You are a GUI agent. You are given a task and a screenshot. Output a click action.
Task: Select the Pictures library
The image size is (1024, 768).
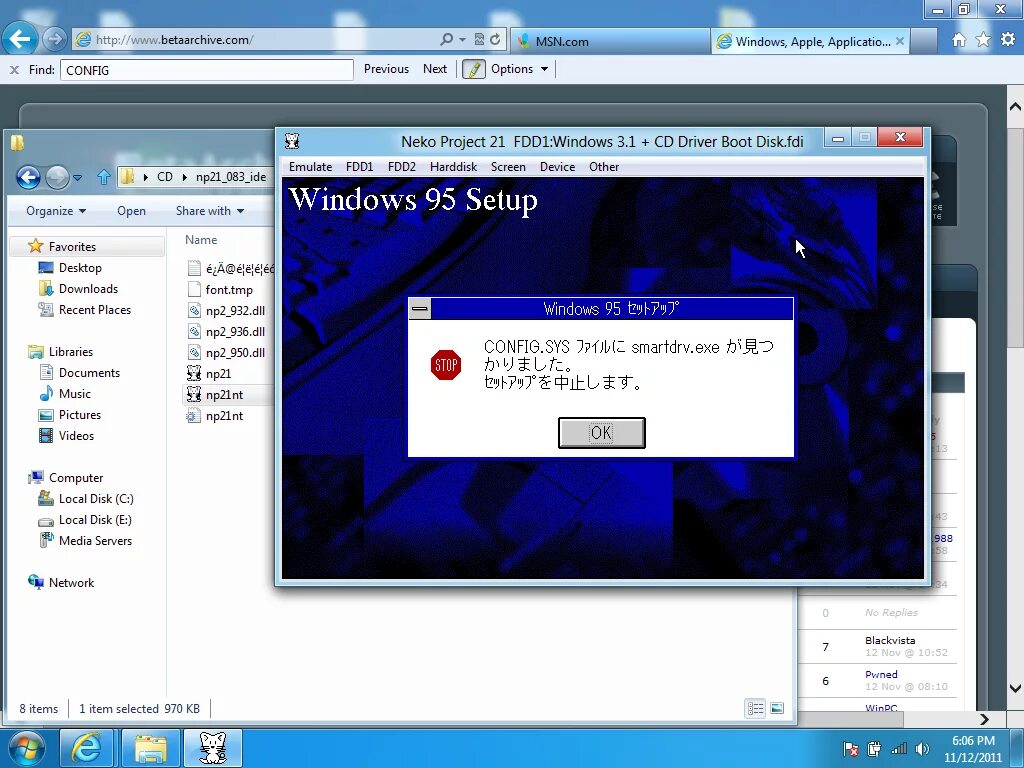[x=80, y=415]
